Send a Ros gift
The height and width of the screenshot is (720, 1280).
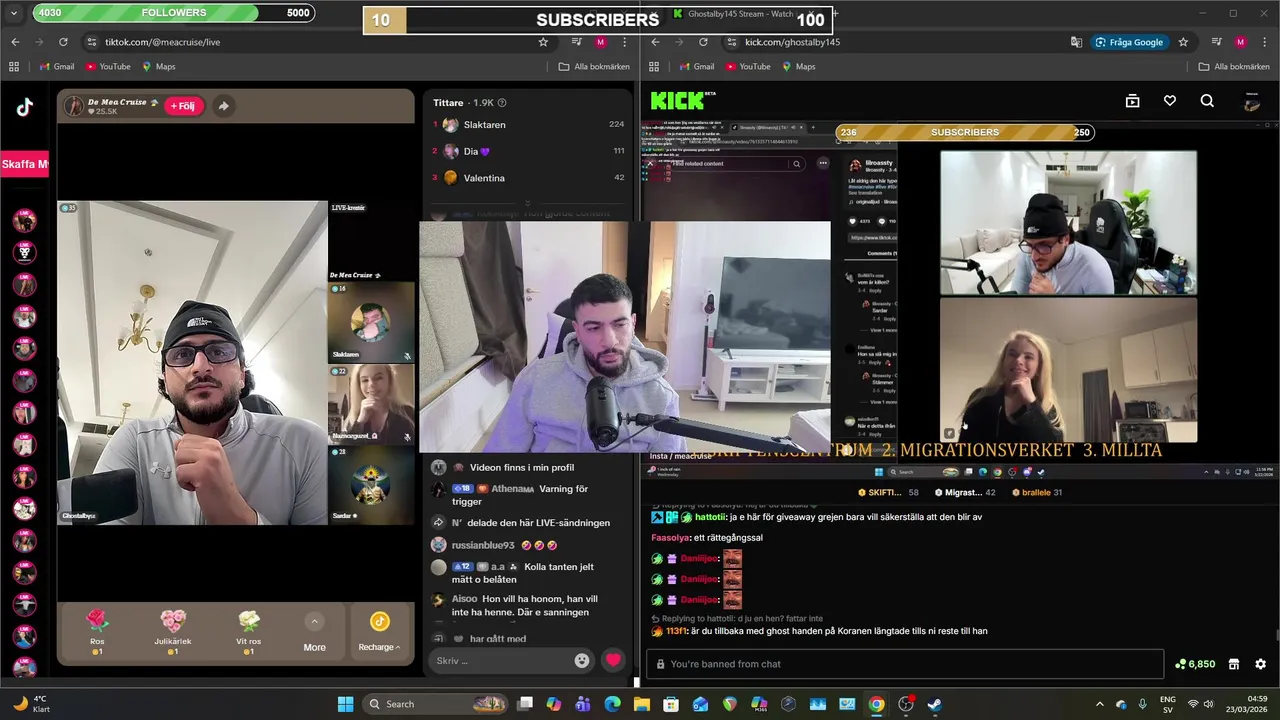click(x=97, y=632)
